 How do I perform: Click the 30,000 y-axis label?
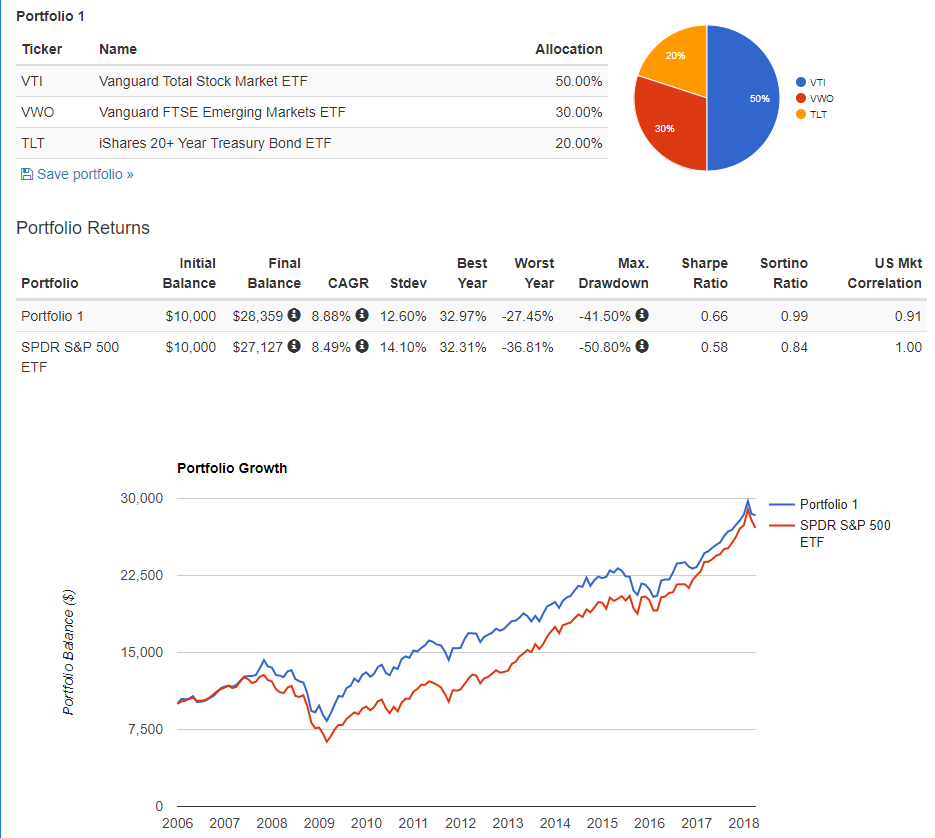point(141,498)
